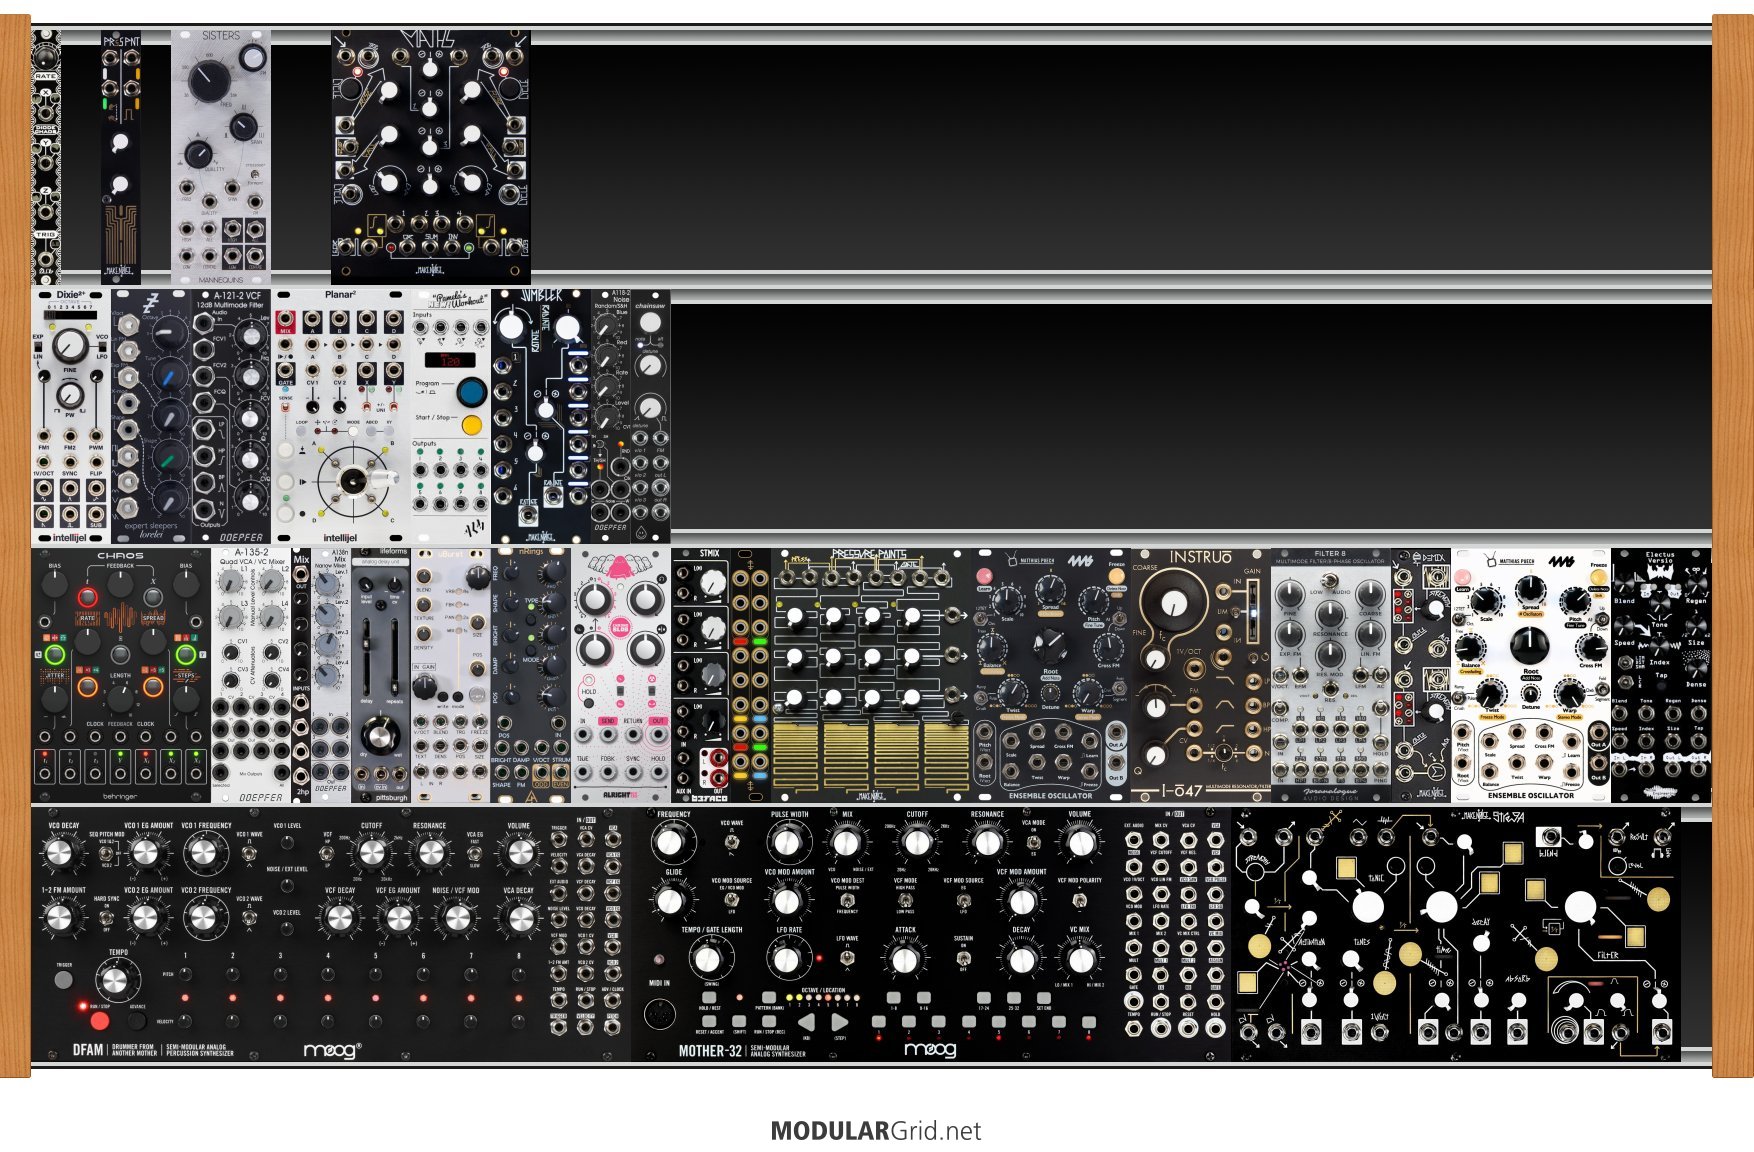Click the Mother-32 Reset/Accent button

710,1022
